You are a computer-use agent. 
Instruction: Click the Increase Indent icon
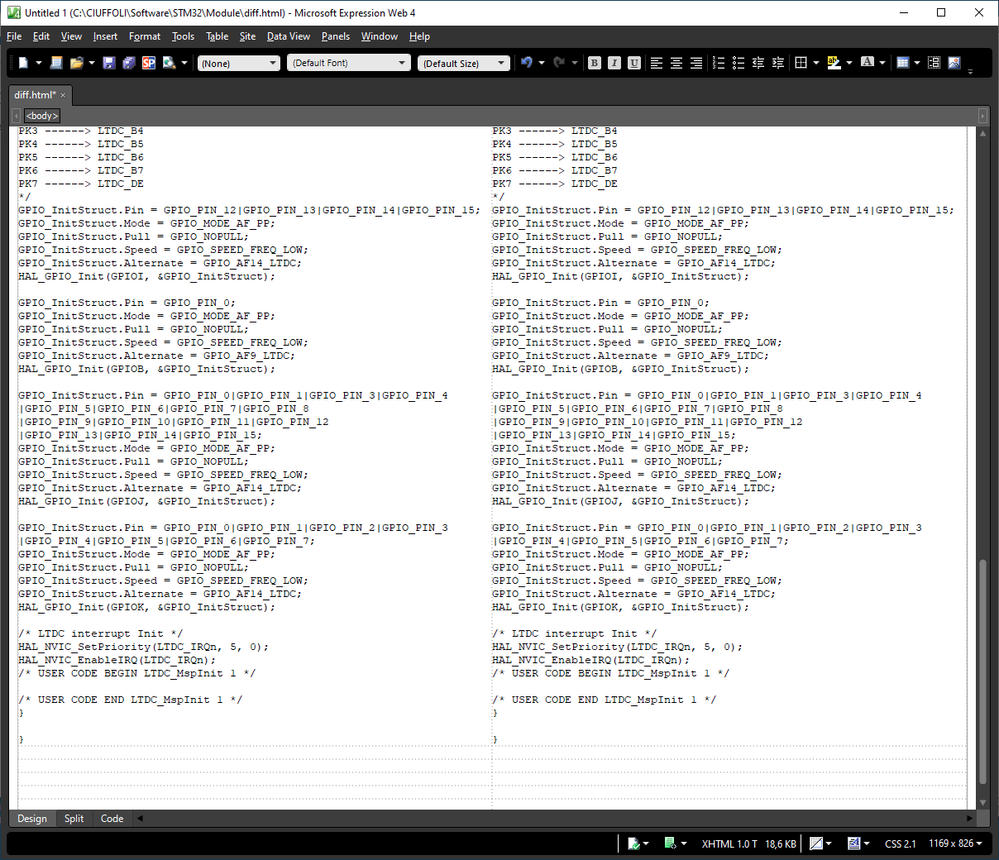point(777,63)
